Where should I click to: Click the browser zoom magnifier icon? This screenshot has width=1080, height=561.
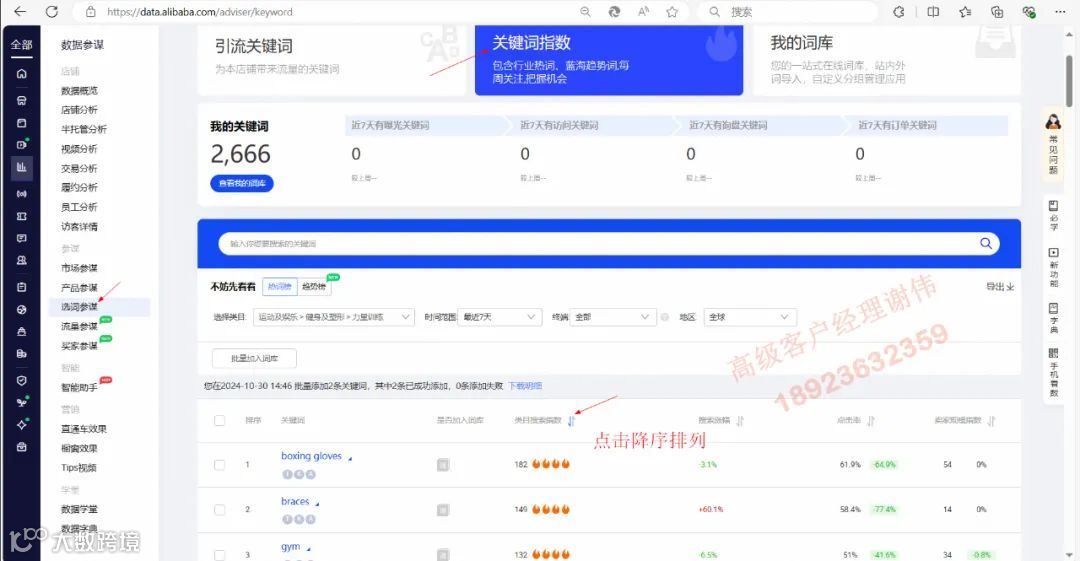pos(585,12)
